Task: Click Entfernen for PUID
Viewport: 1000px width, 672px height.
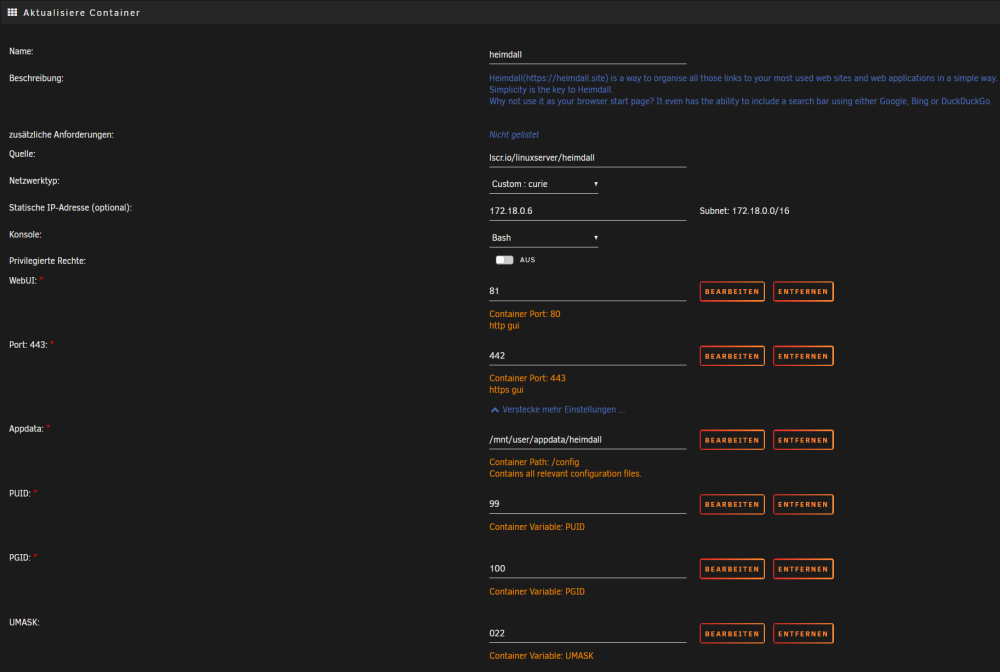Action: click(803, 504)
